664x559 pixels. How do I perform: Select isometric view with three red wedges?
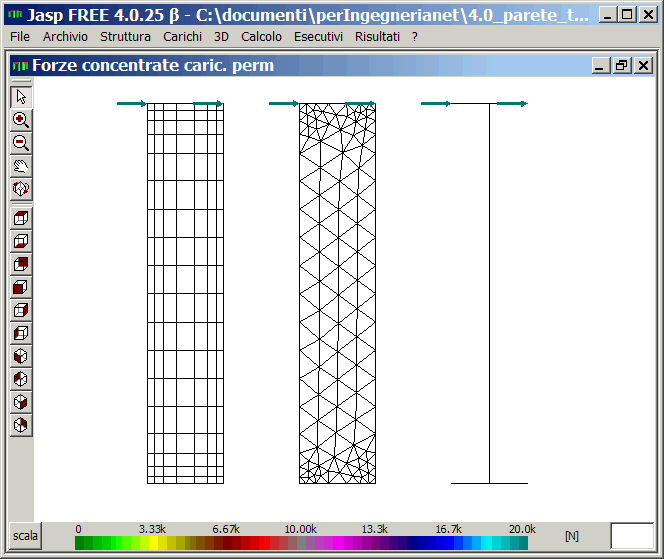21,379
